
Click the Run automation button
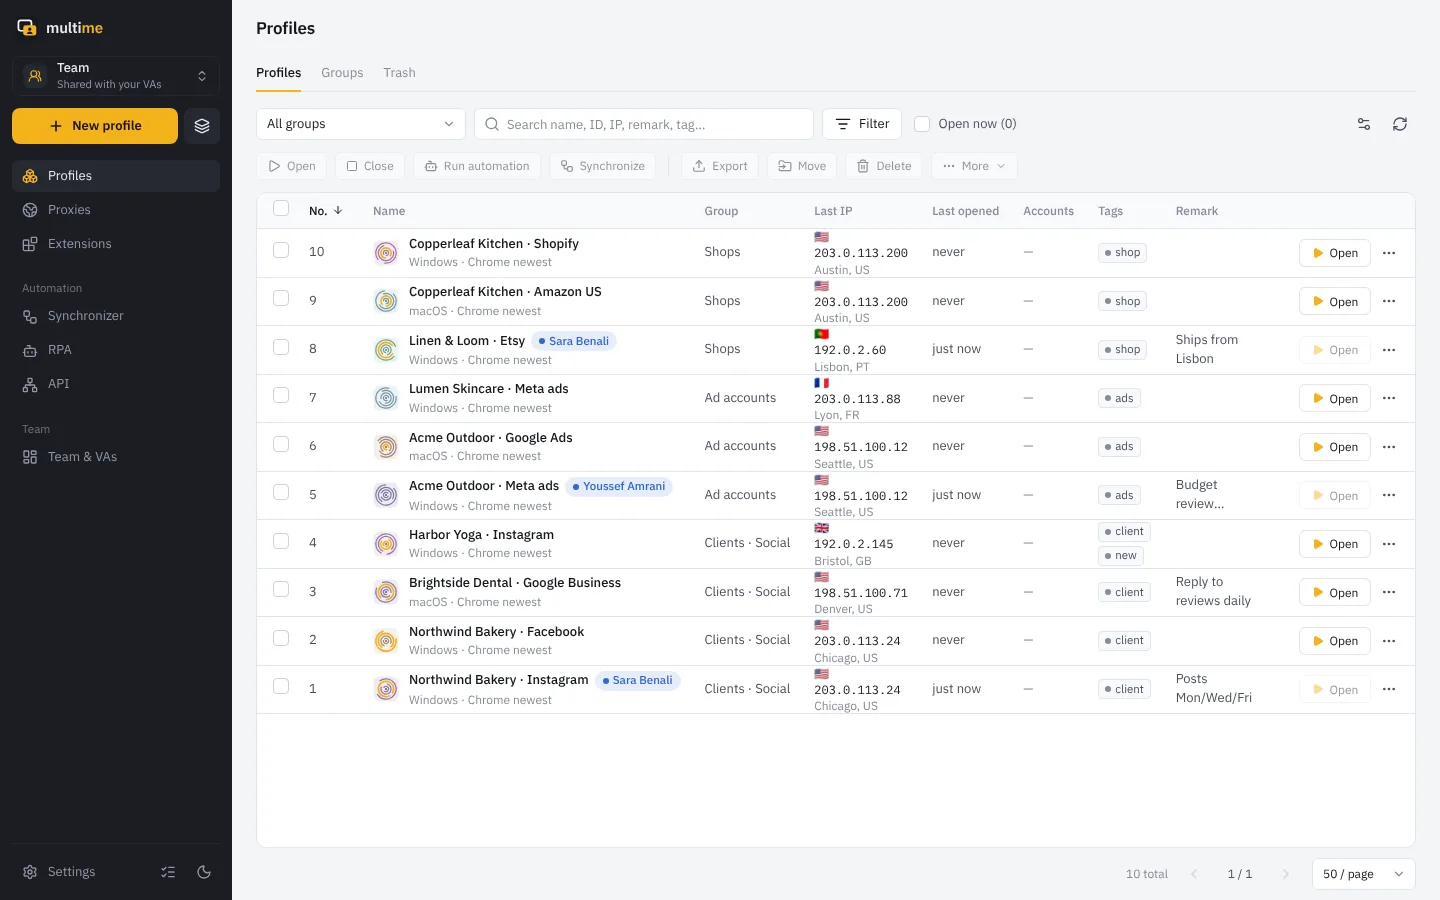[x=477, y=166]
